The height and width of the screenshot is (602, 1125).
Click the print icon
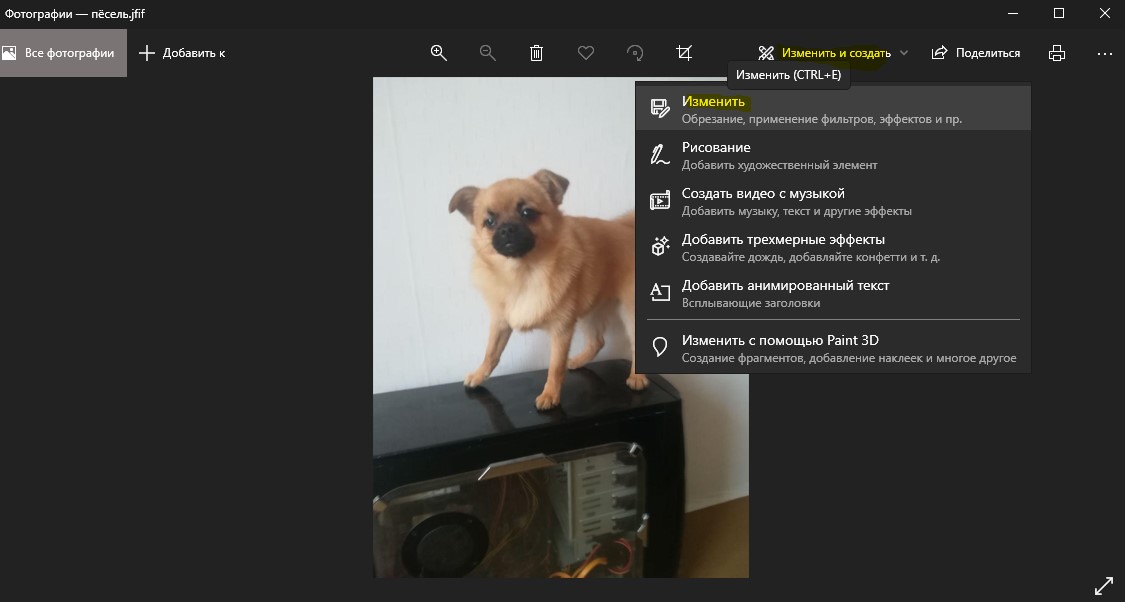coord(1056,52)
